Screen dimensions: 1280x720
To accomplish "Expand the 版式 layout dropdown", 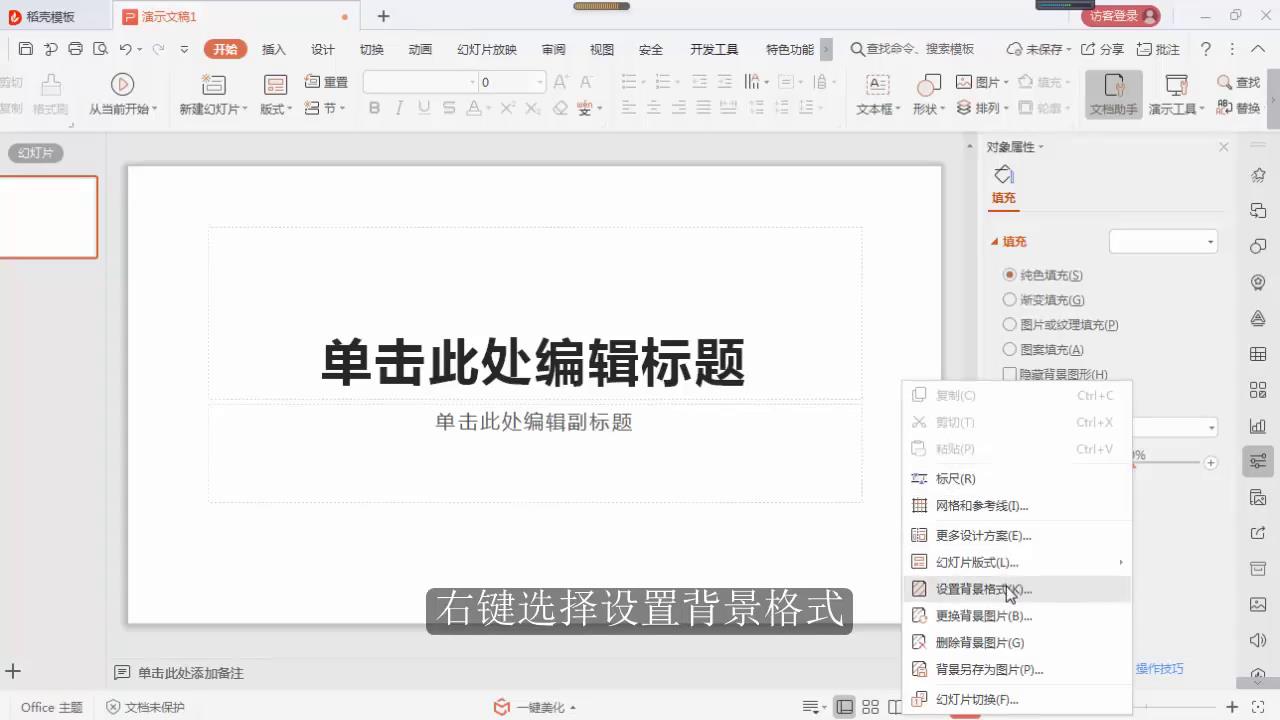I will 275,108.
